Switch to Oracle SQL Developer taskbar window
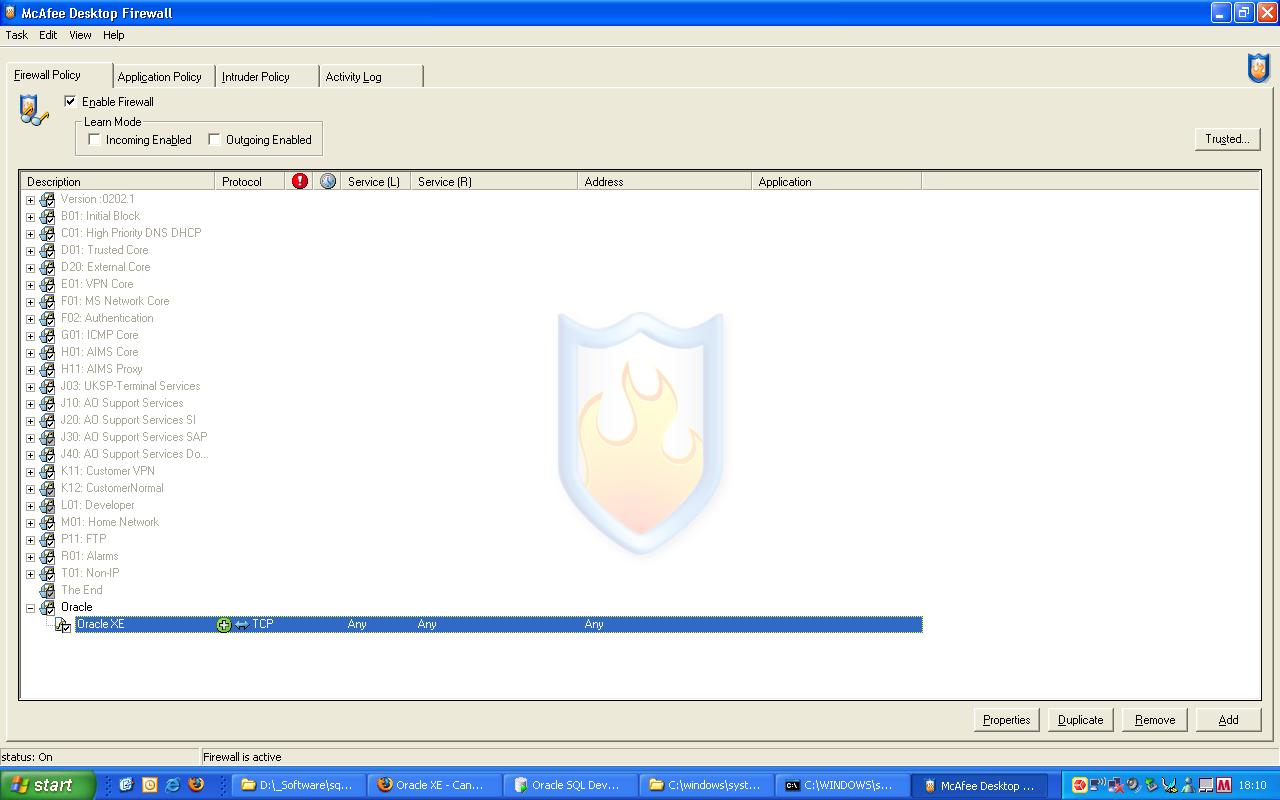Image resolution: width=1280 pixels, height=800 pixels. point(569,785)
